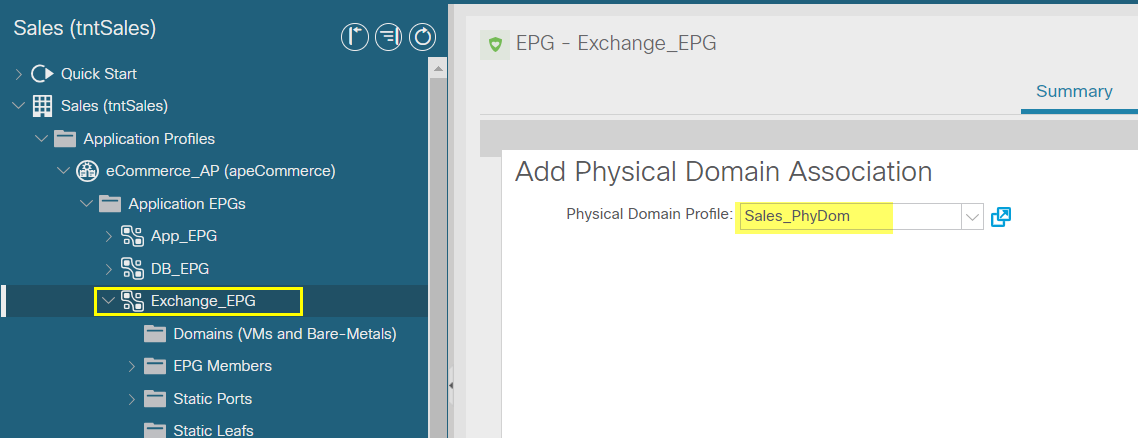The width and height of the screenshot is (1138, 438).
Task: Click the first round navigation pane toolbar icon
Action: (x=355, y=36)
